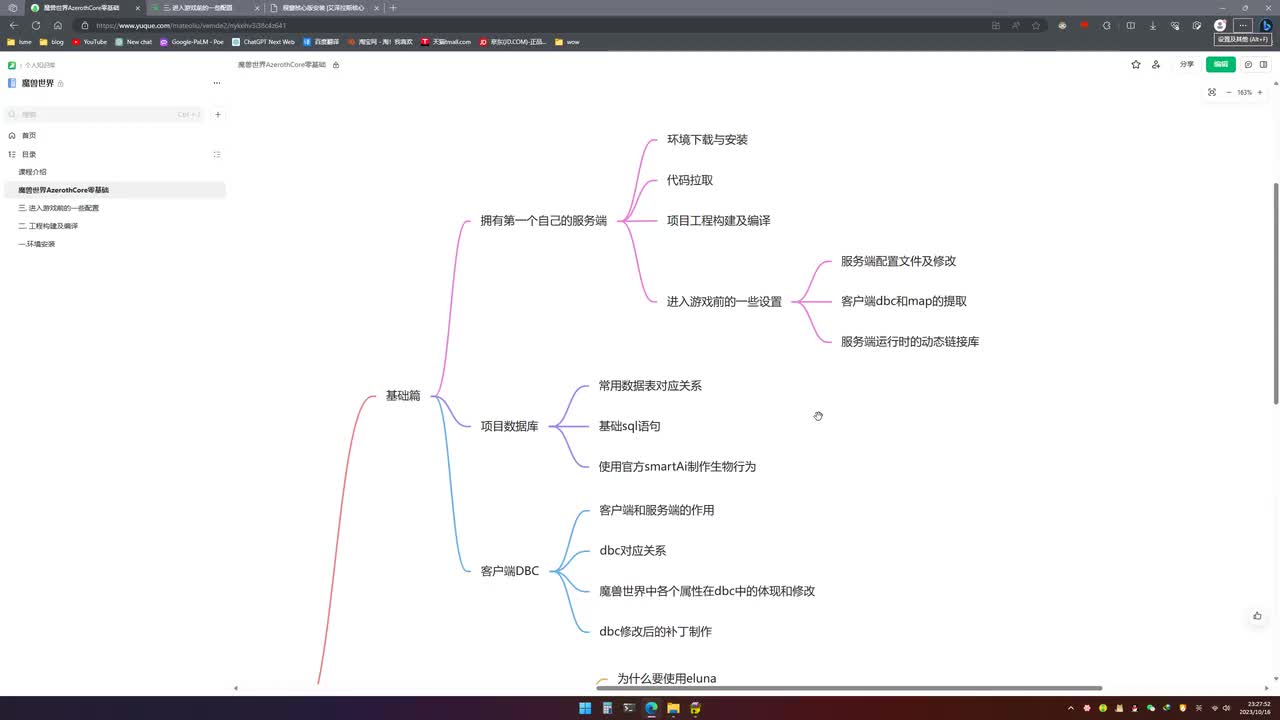Click the 魔兽世界 knowledge base title
The width and height of the screenshot is (1280, 720).
coord(38,83)
